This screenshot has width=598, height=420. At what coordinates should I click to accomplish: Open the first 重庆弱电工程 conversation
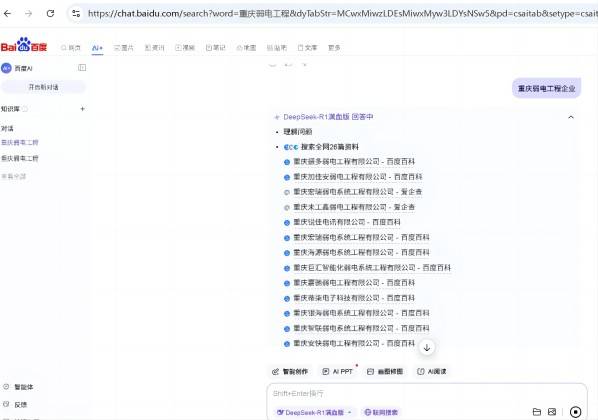(19, 143)
